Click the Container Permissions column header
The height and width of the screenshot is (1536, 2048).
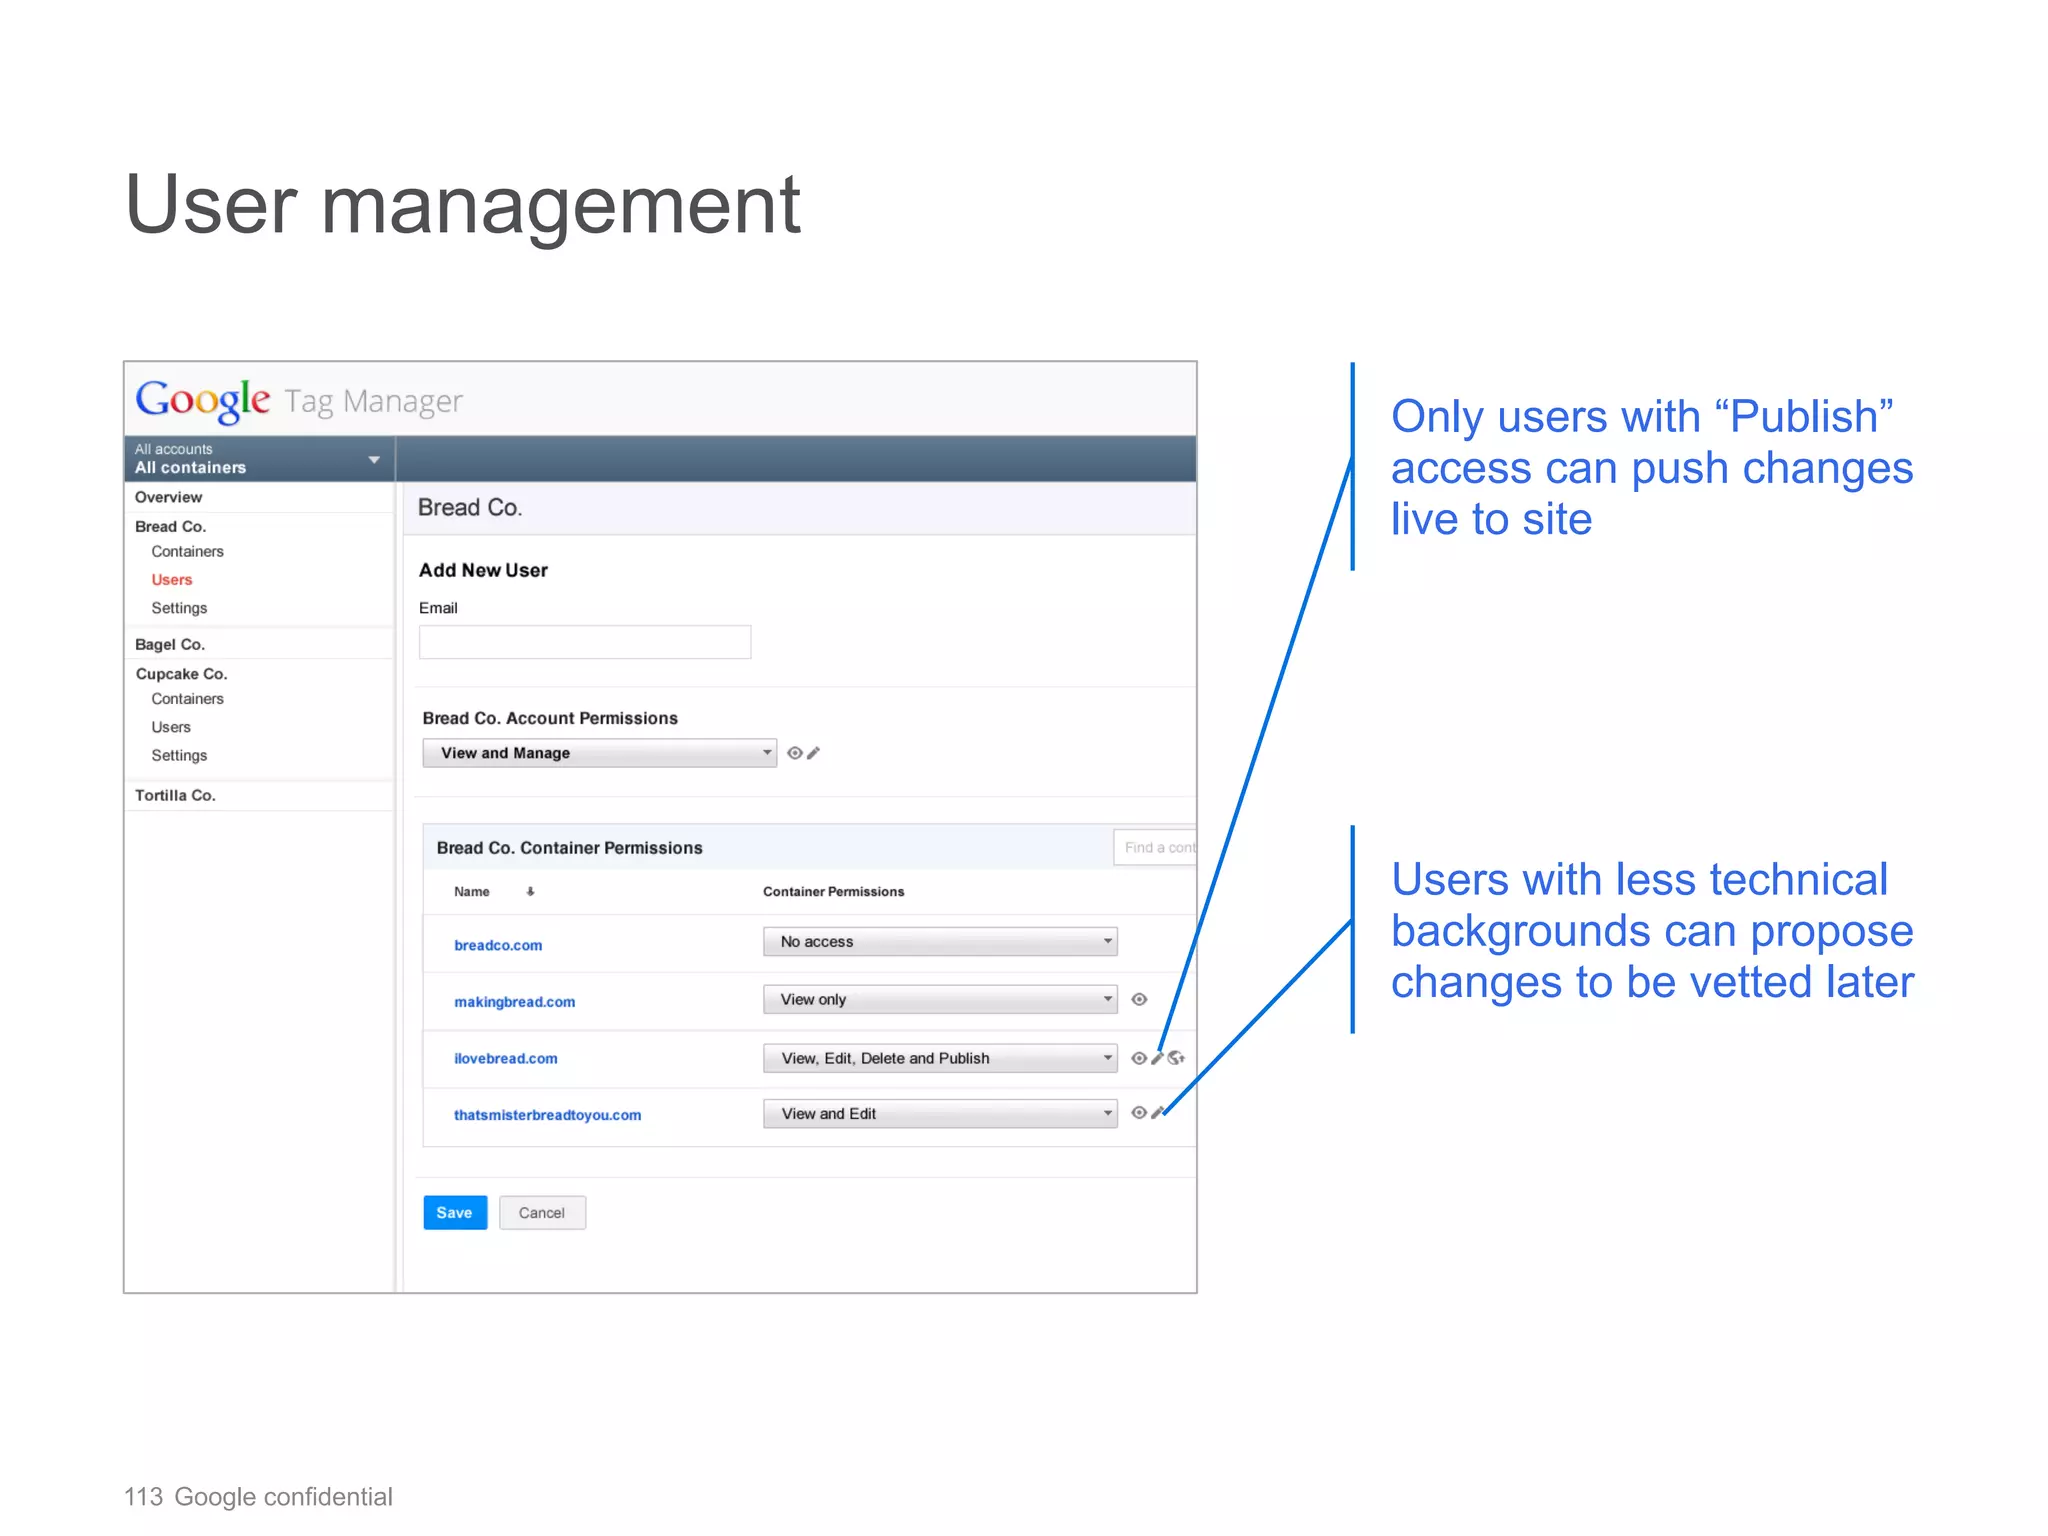point(833,892)
